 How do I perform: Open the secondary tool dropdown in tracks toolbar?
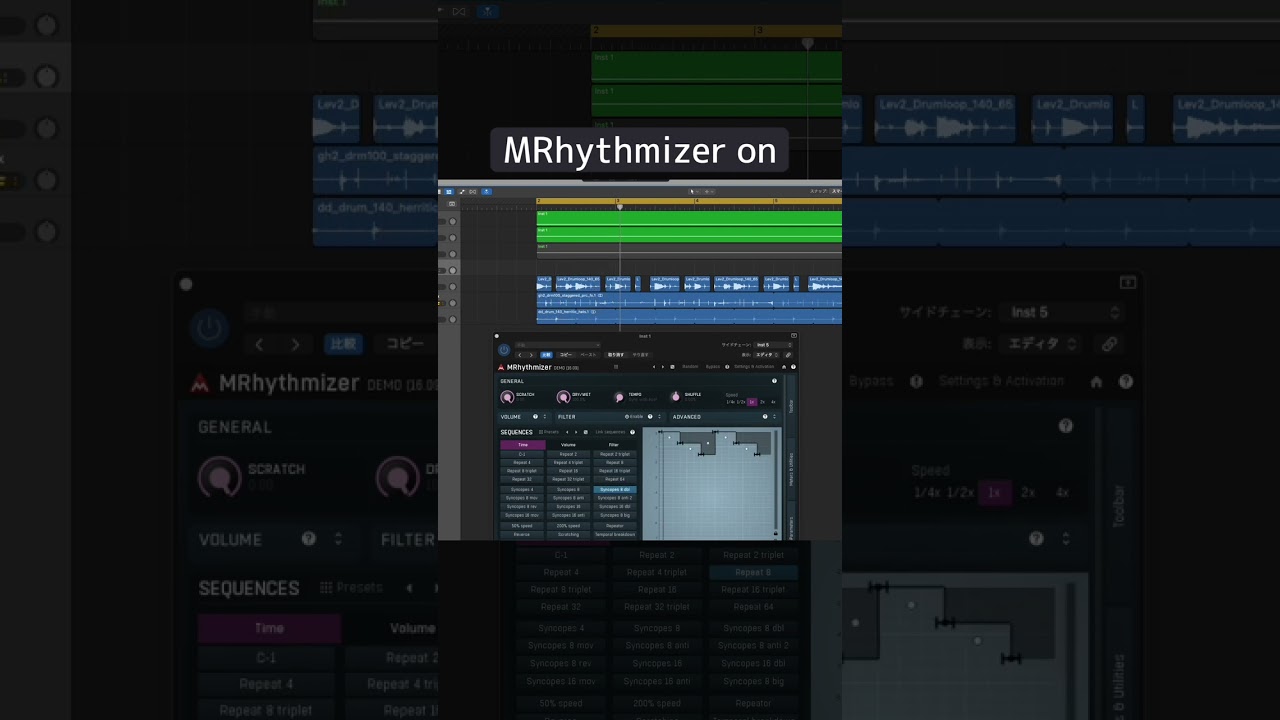point(709,191)
